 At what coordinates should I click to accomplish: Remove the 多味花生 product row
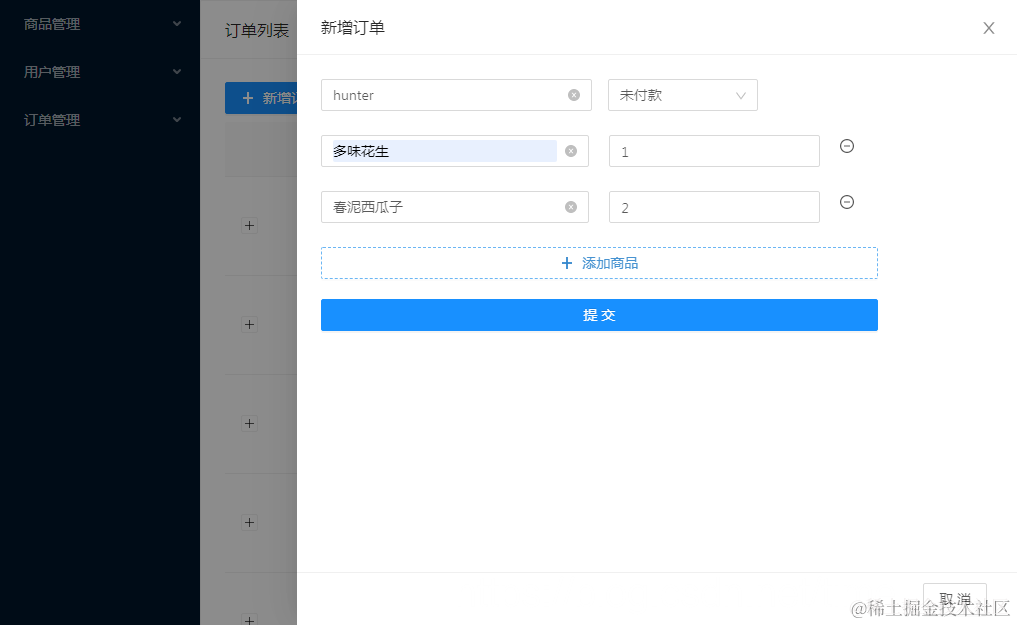[846, 147]
